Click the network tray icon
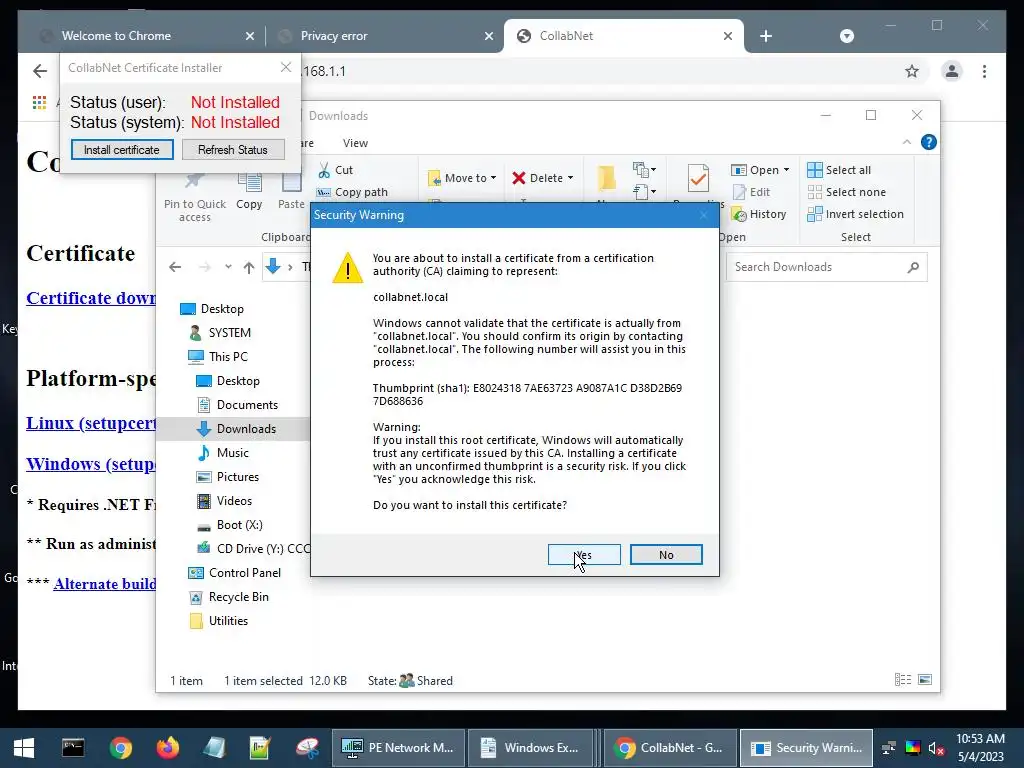Image resolution: width=1024 pixels, height=768 pixels. pyautogui.click(x=889, y=748)
